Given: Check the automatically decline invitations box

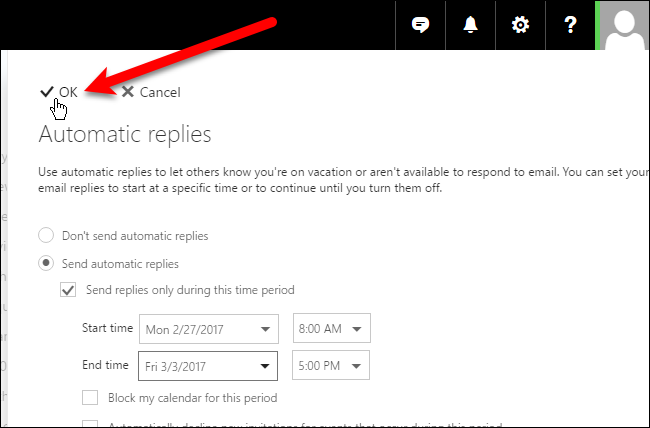Looking at the screenshot, I should click(90, 424).
